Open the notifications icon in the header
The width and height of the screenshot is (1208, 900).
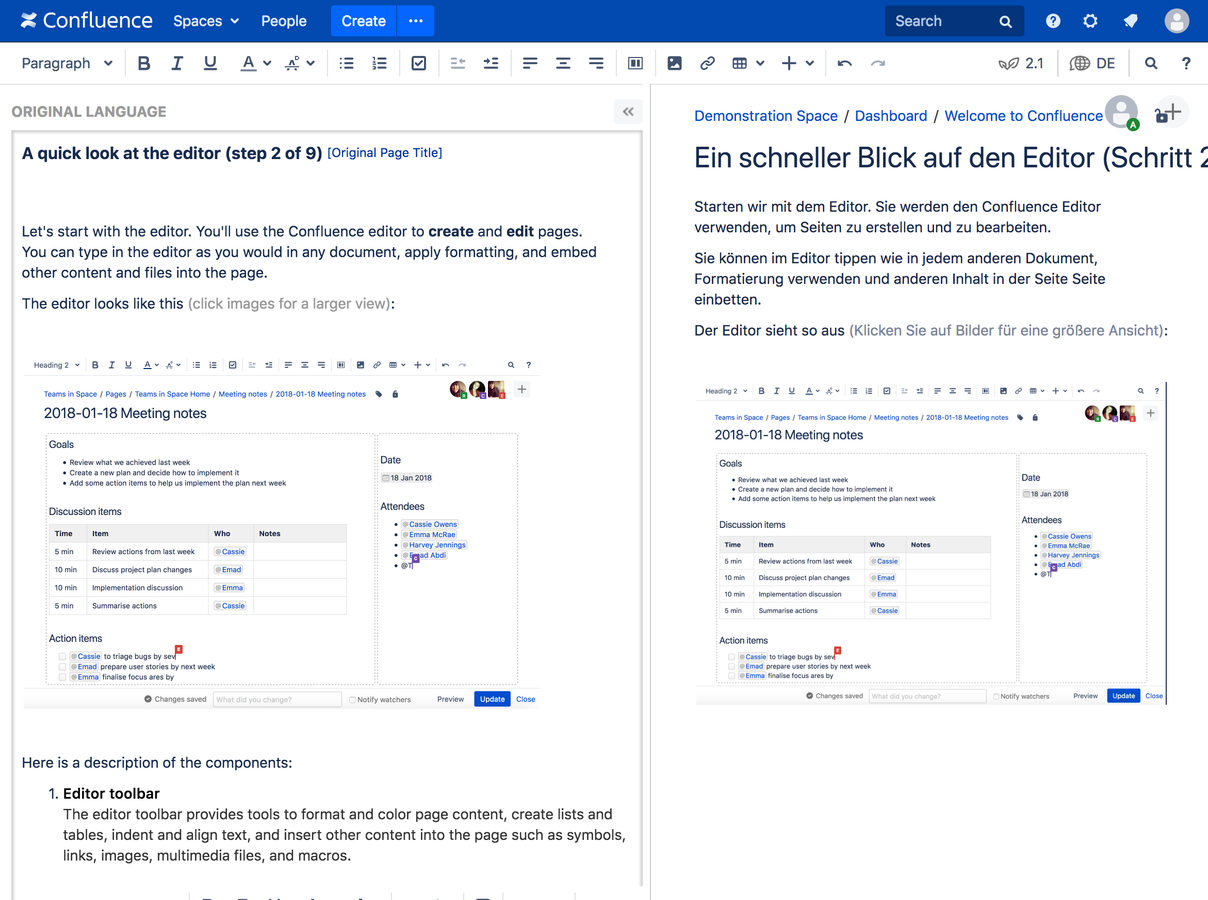click(1130, 21)
